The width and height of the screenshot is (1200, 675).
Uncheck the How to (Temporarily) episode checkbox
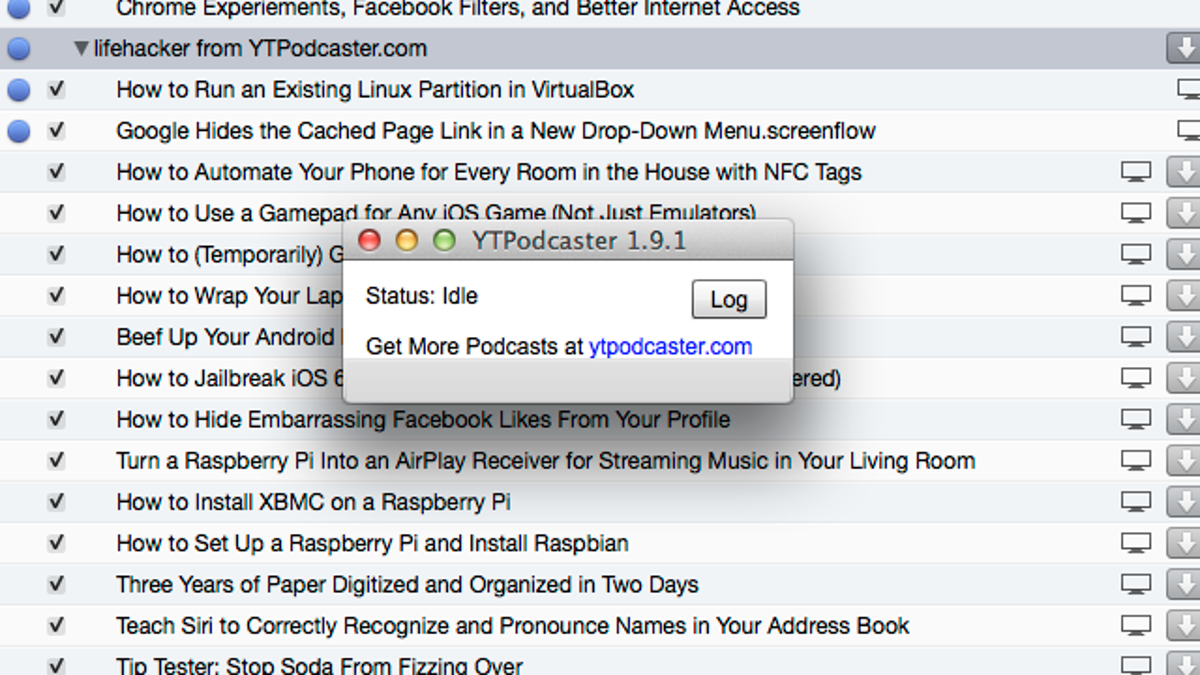pos(56,254)
